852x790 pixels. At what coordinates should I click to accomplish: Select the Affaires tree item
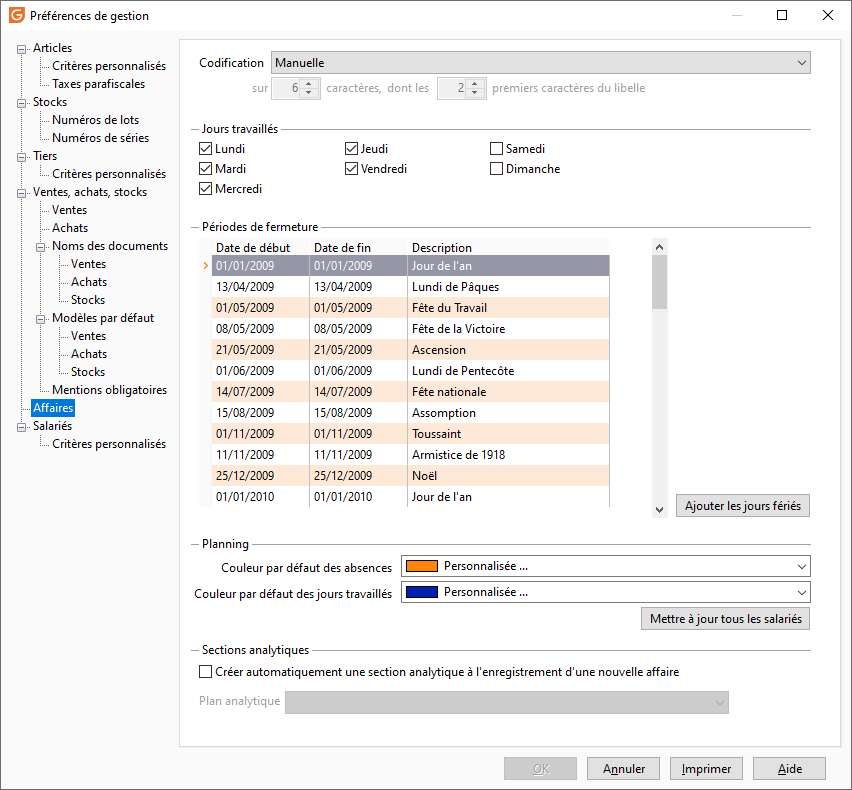tap(53, 407)
